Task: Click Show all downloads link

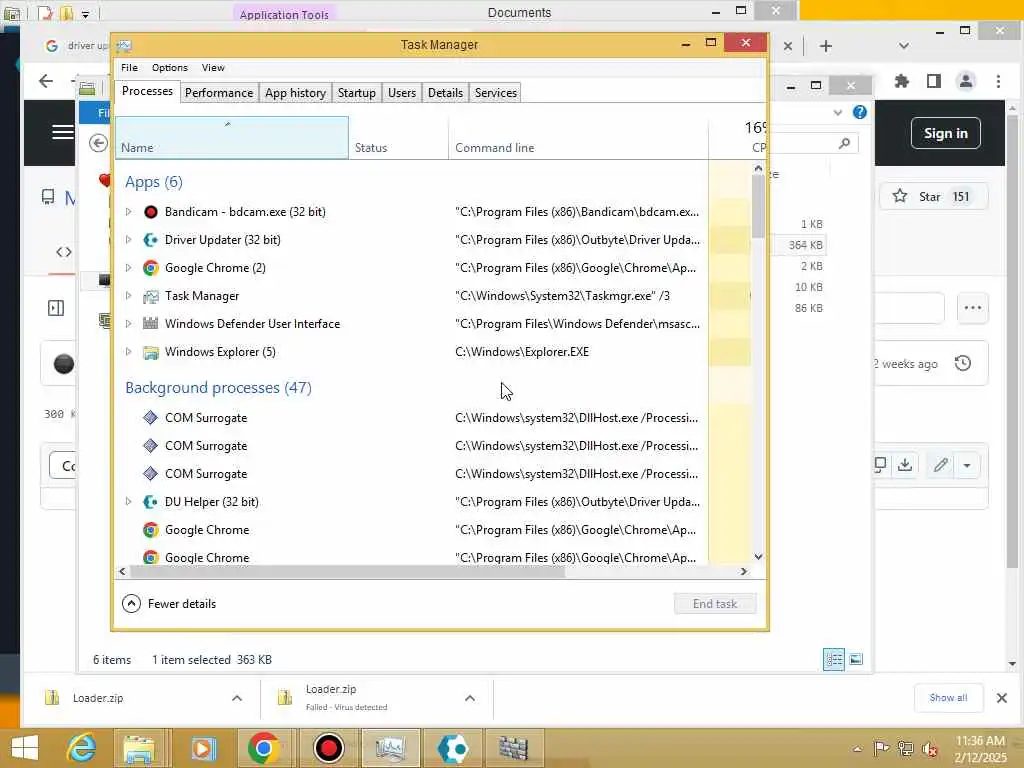Action: (x=948, y=697)
